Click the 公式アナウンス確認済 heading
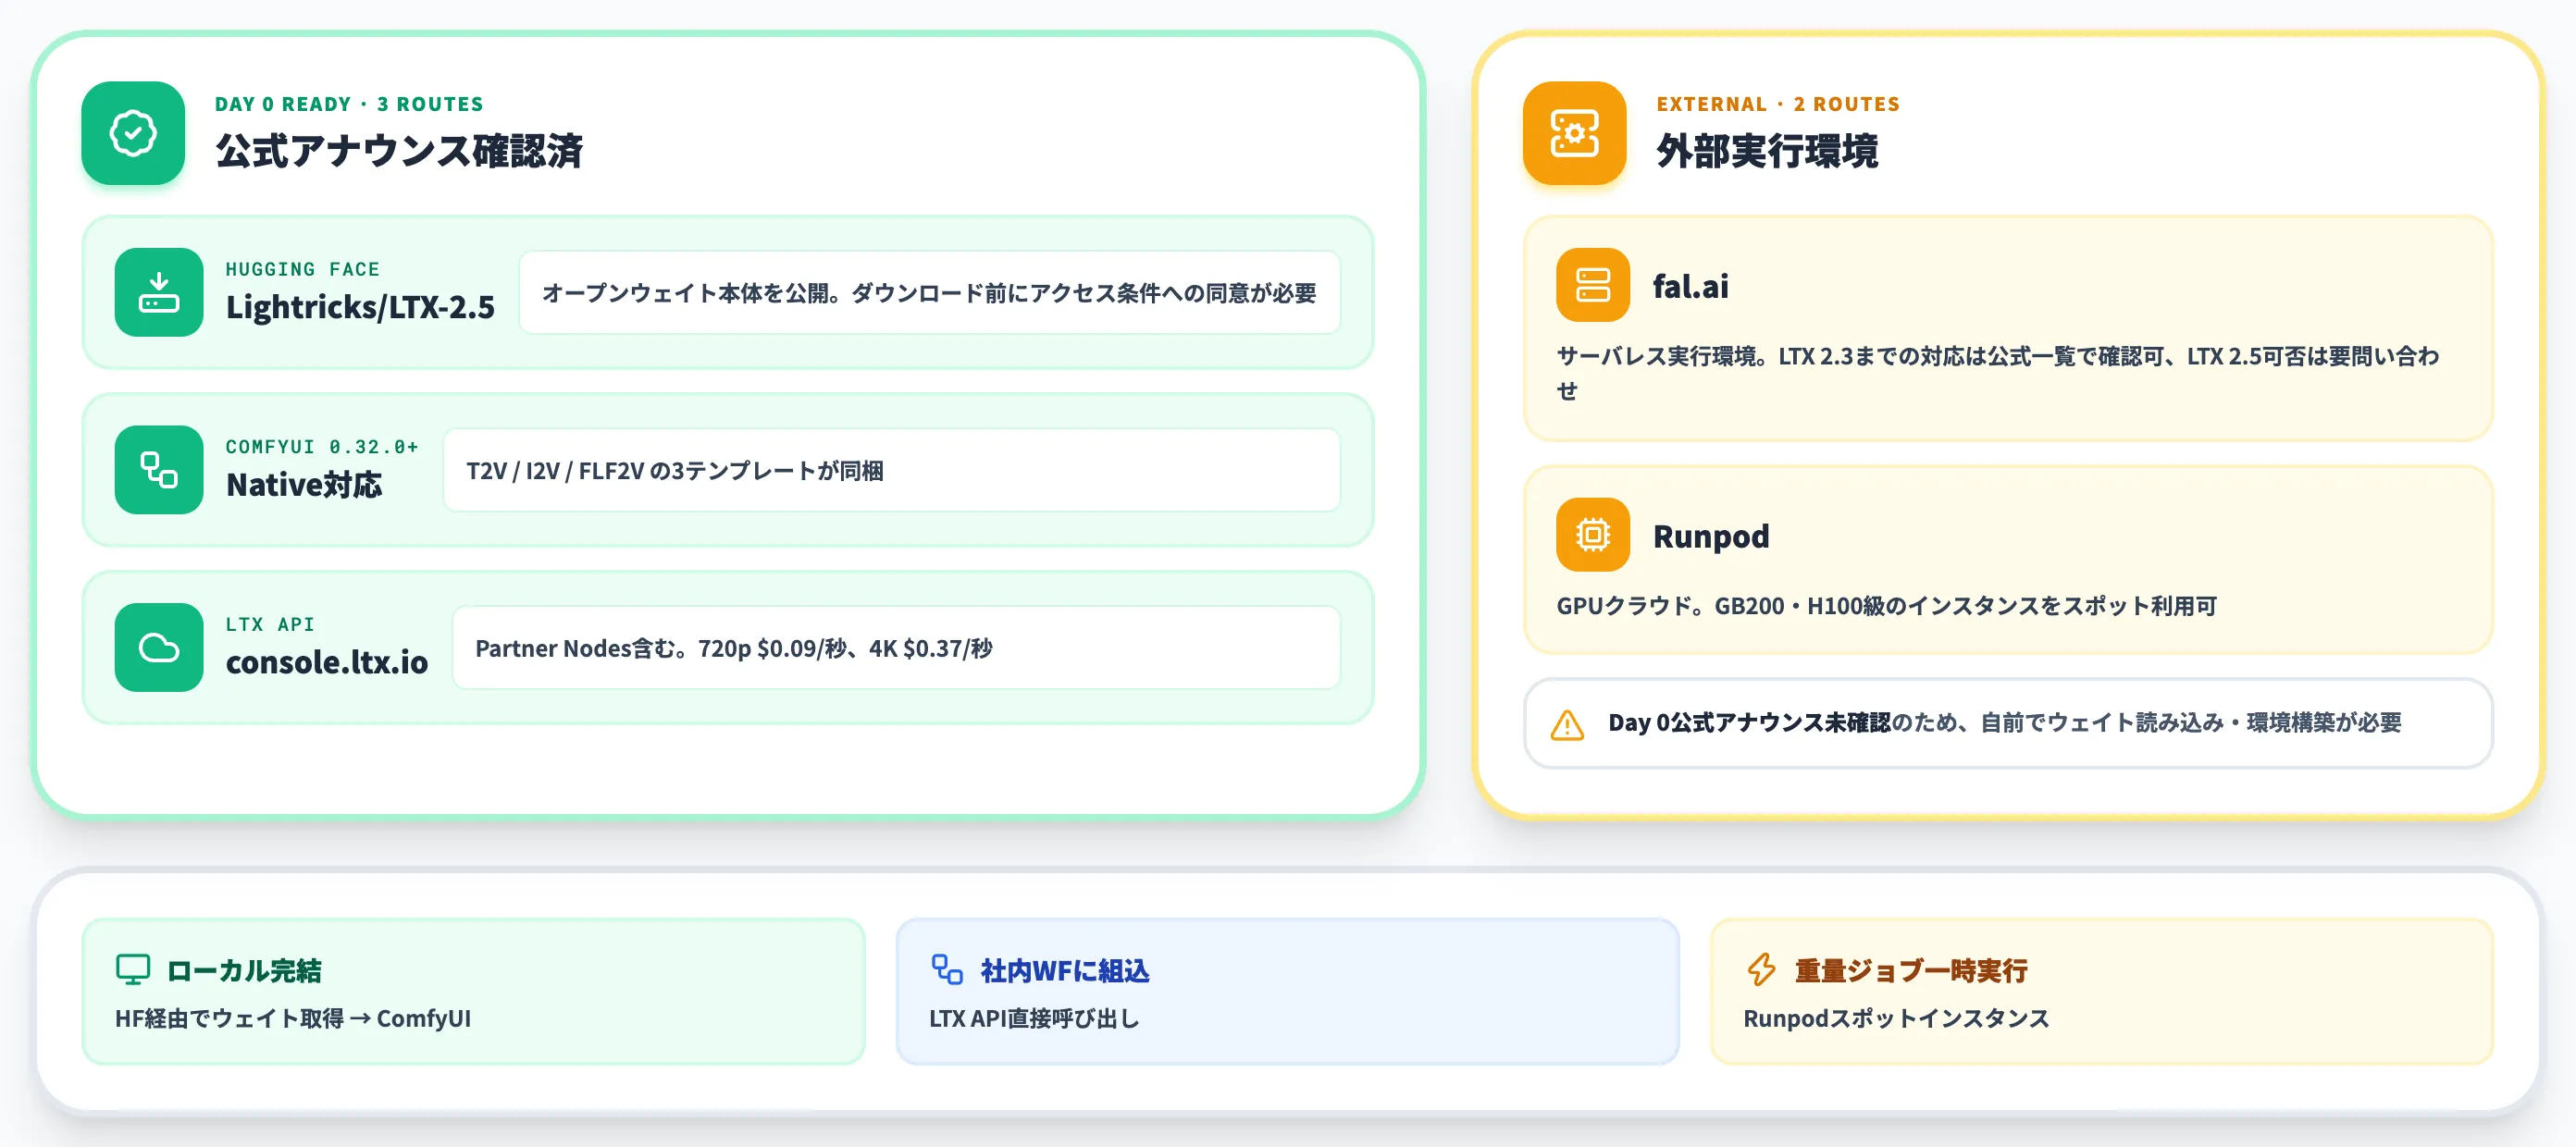 (399, 151)
